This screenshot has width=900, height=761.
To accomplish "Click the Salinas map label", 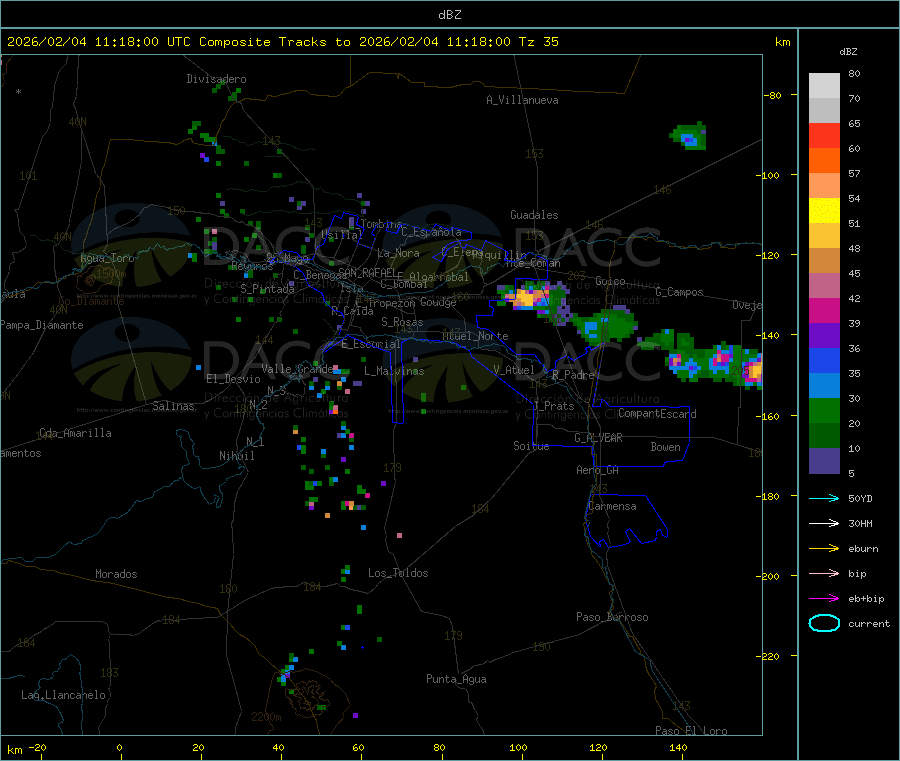I will 173,406.
